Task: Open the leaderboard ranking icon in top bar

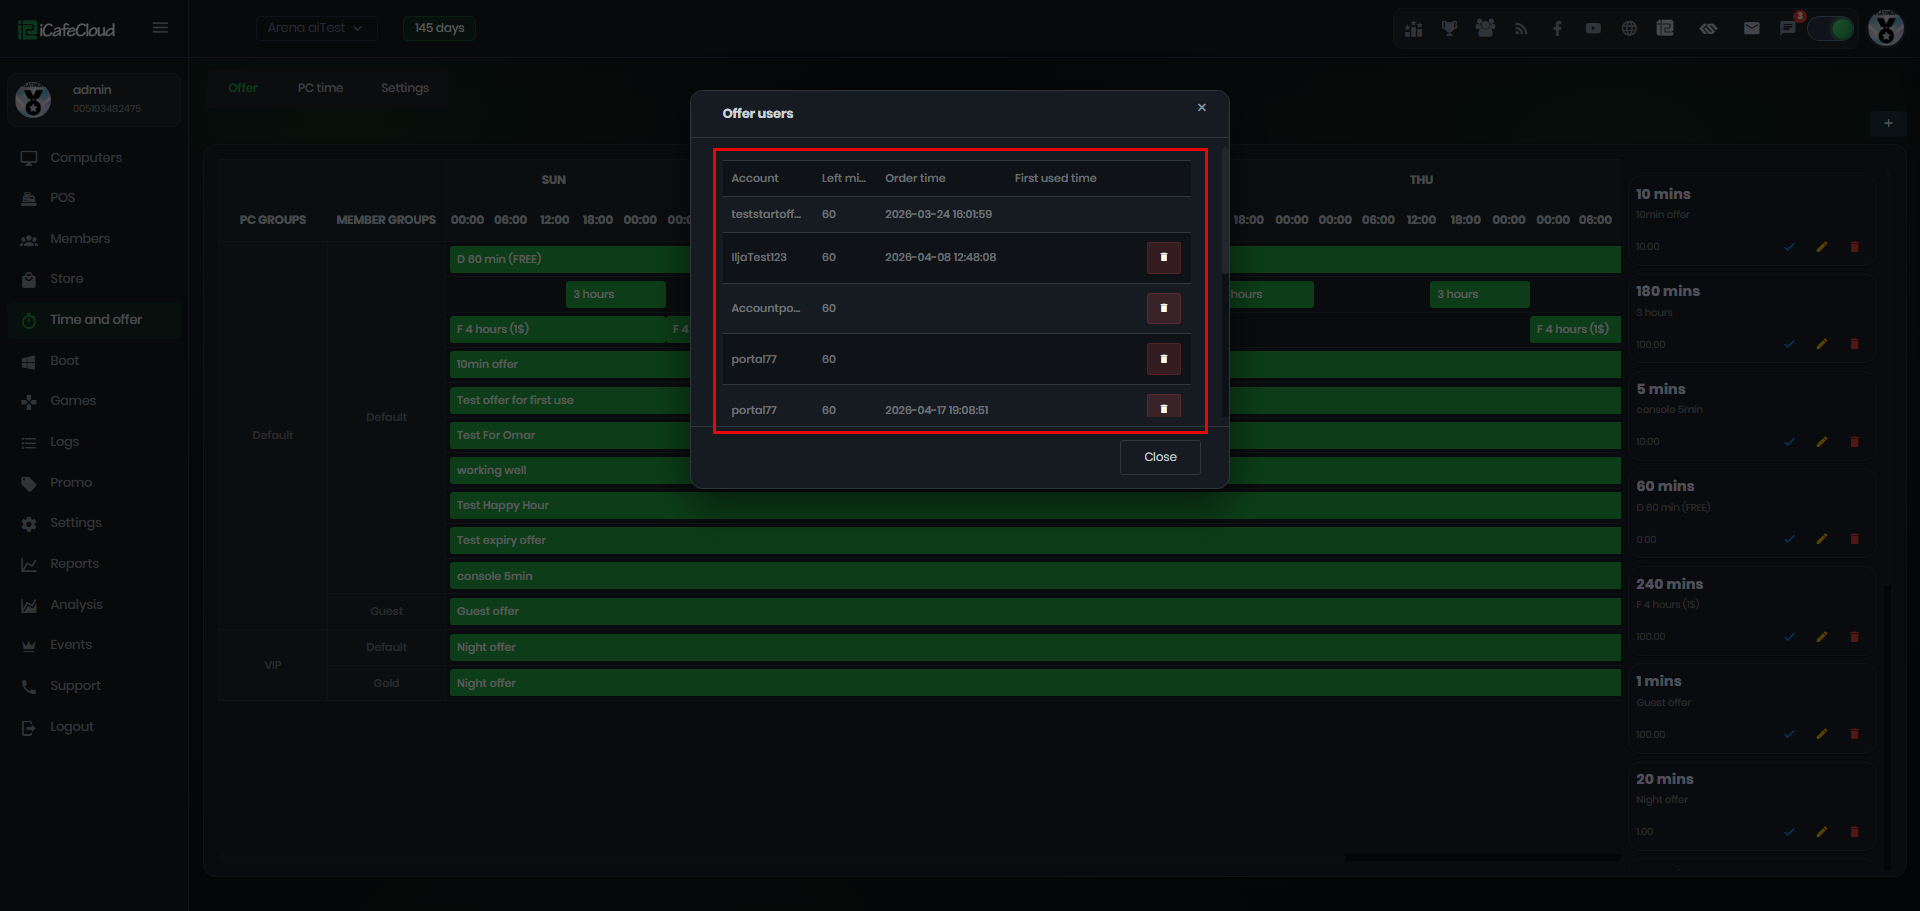Action: point(1413,28)
